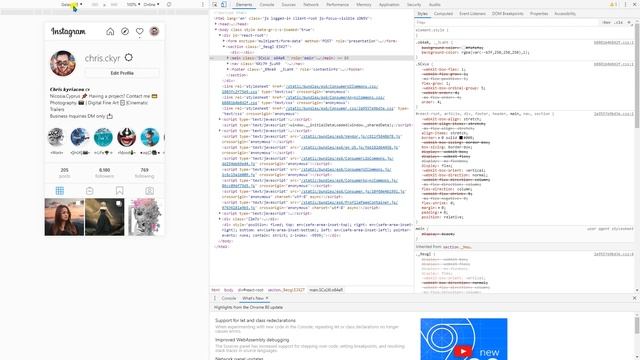Switch to the Console tab in DevTools
Viewport: 640px width, 360px height.
click(267, 4)
